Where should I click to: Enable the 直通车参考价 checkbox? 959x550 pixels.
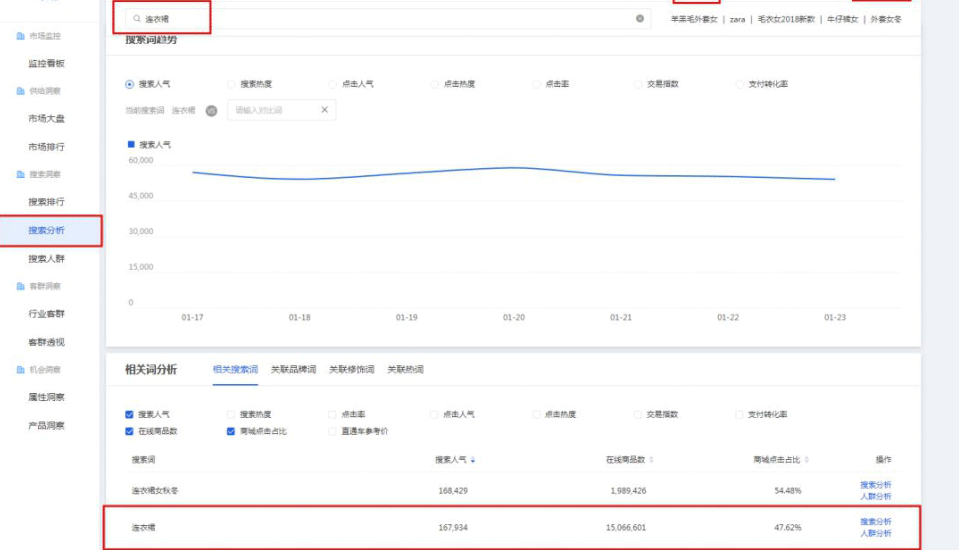[333, 432]
